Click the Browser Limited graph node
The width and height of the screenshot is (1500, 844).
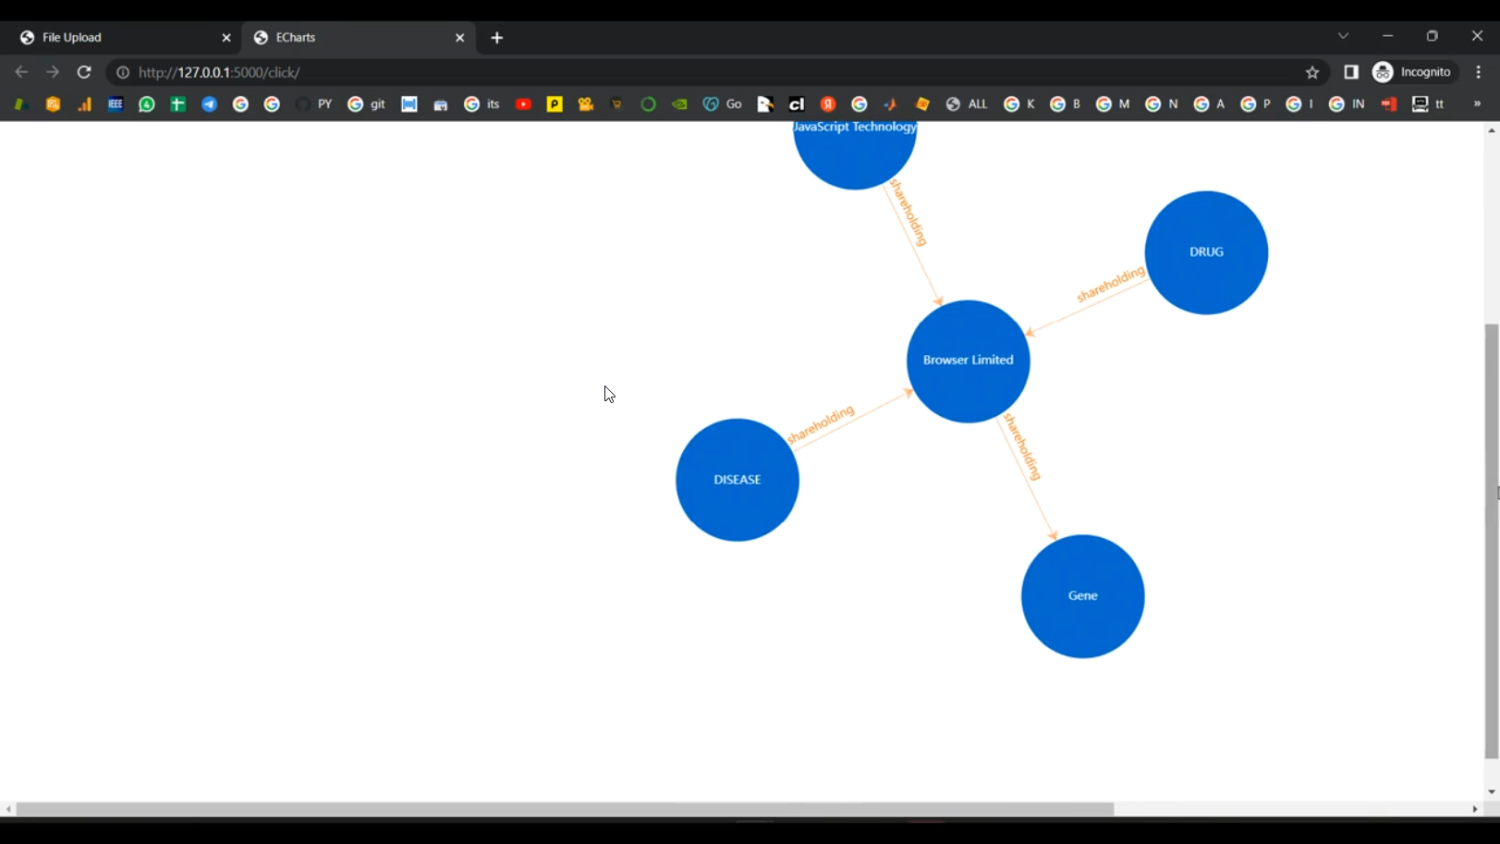point(968,361)
